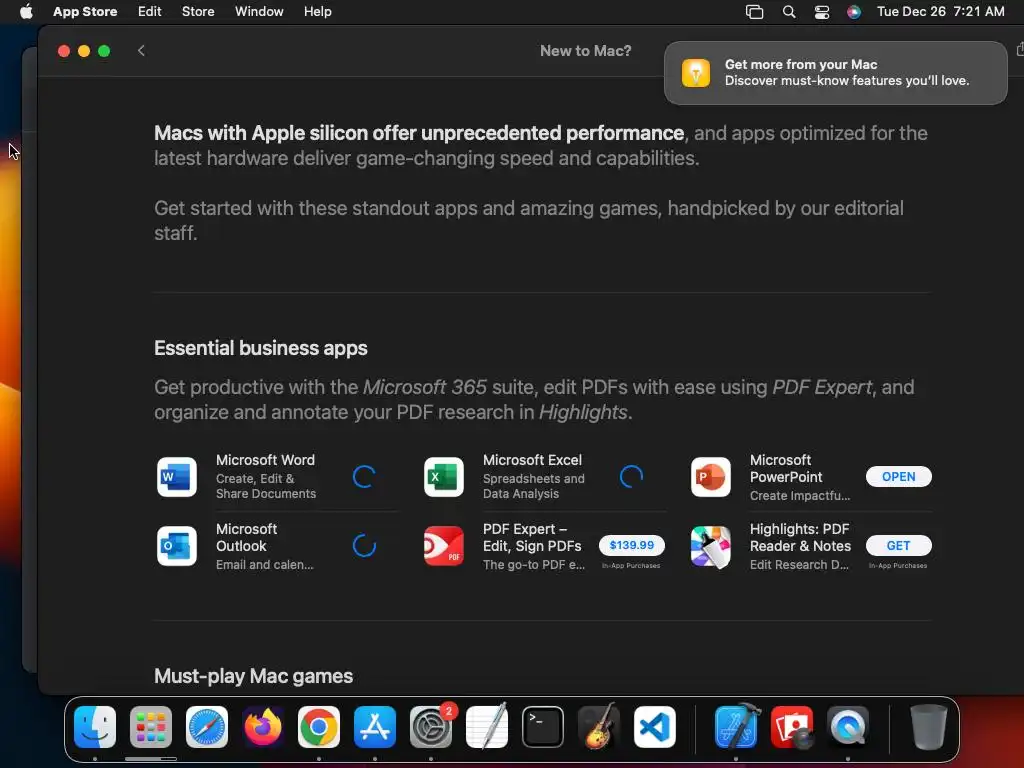Open the Trash in the Dock

pos(929,727)
